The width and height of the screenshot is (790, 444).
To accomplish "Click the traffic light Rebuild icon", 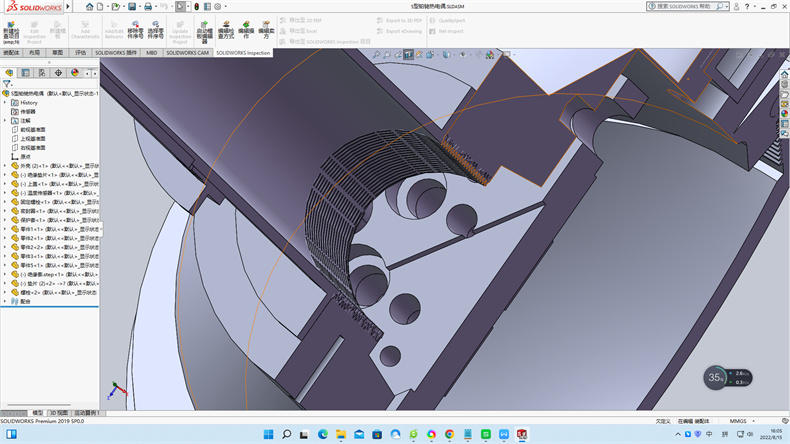I will coord(198,6).
